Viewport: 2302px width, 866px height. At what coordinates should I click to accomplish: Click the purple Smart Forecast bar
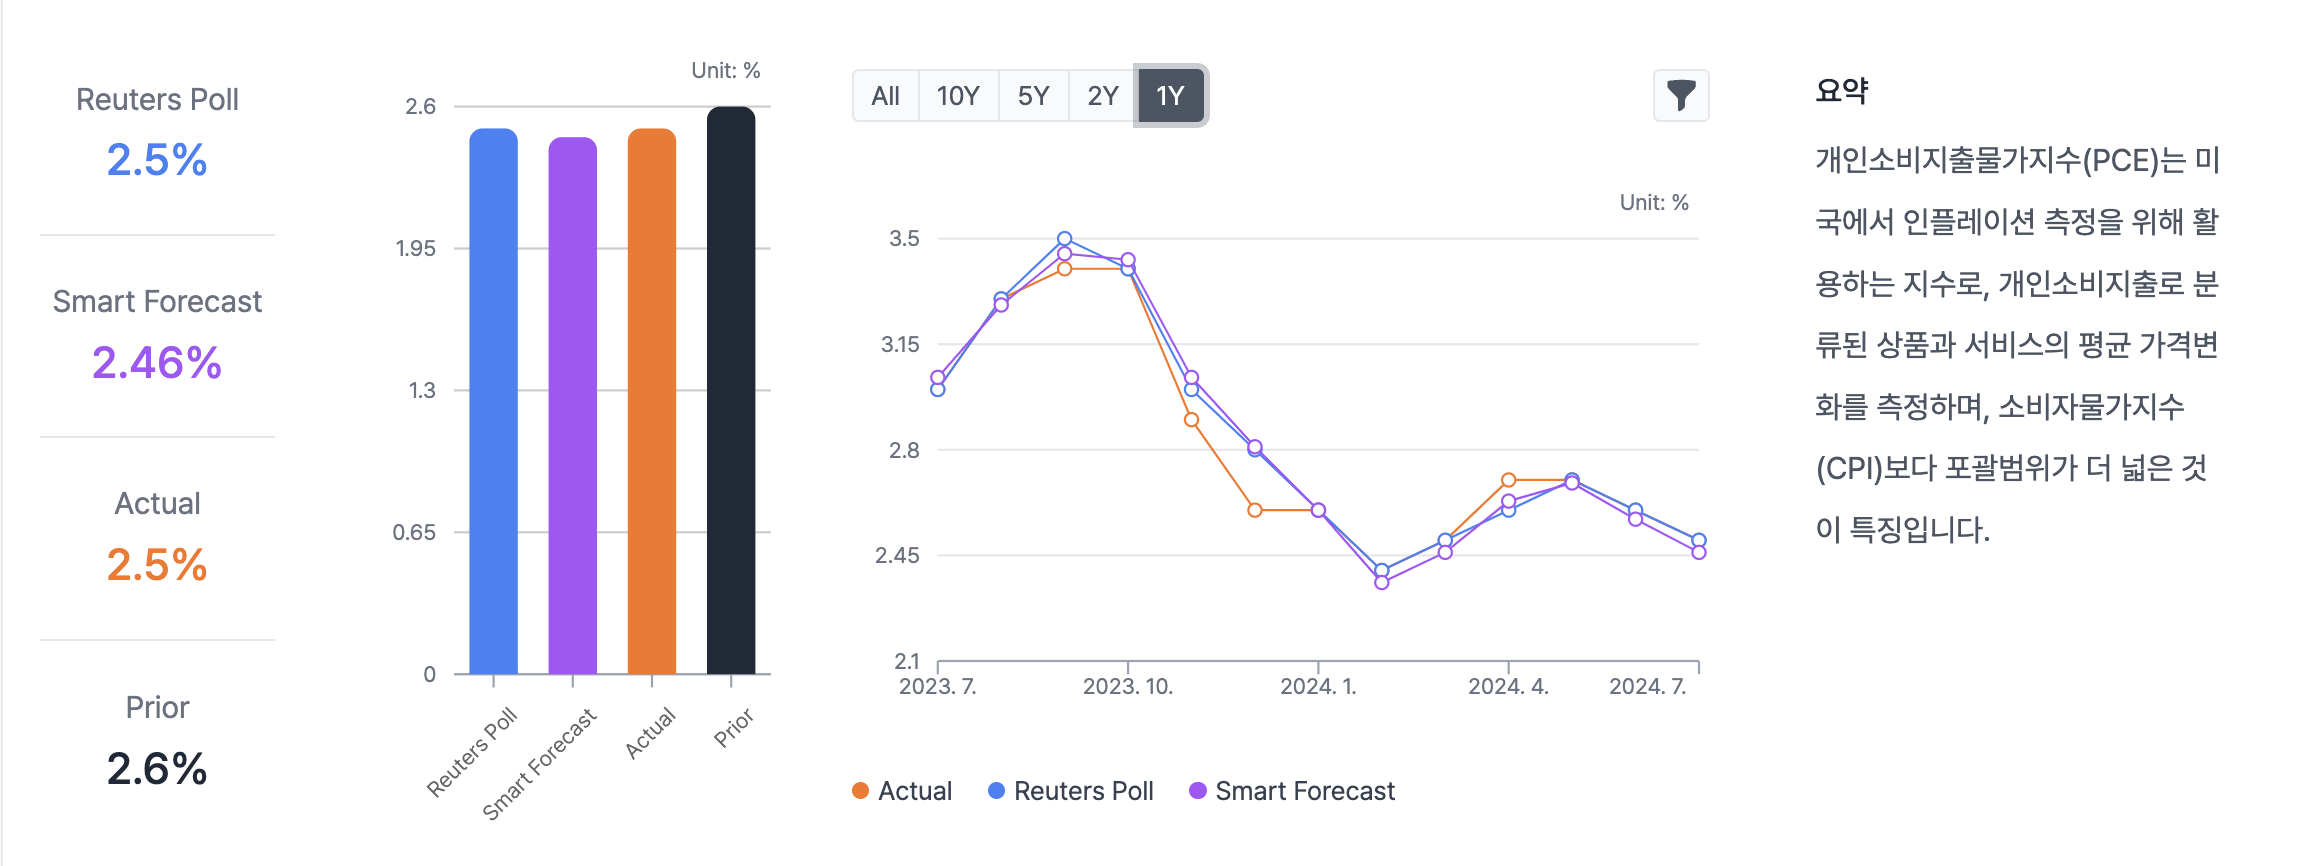[x=572, y=405]
